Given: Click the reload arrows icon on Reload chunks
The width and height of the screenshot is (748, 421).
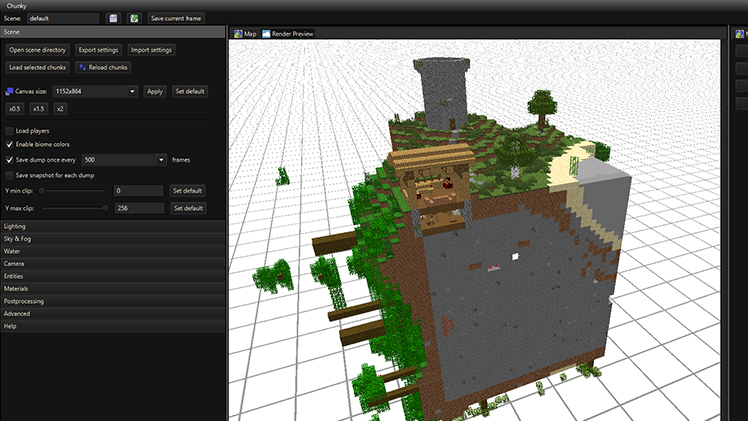Looking at the screenshot, I should click(x=83, y=67).
